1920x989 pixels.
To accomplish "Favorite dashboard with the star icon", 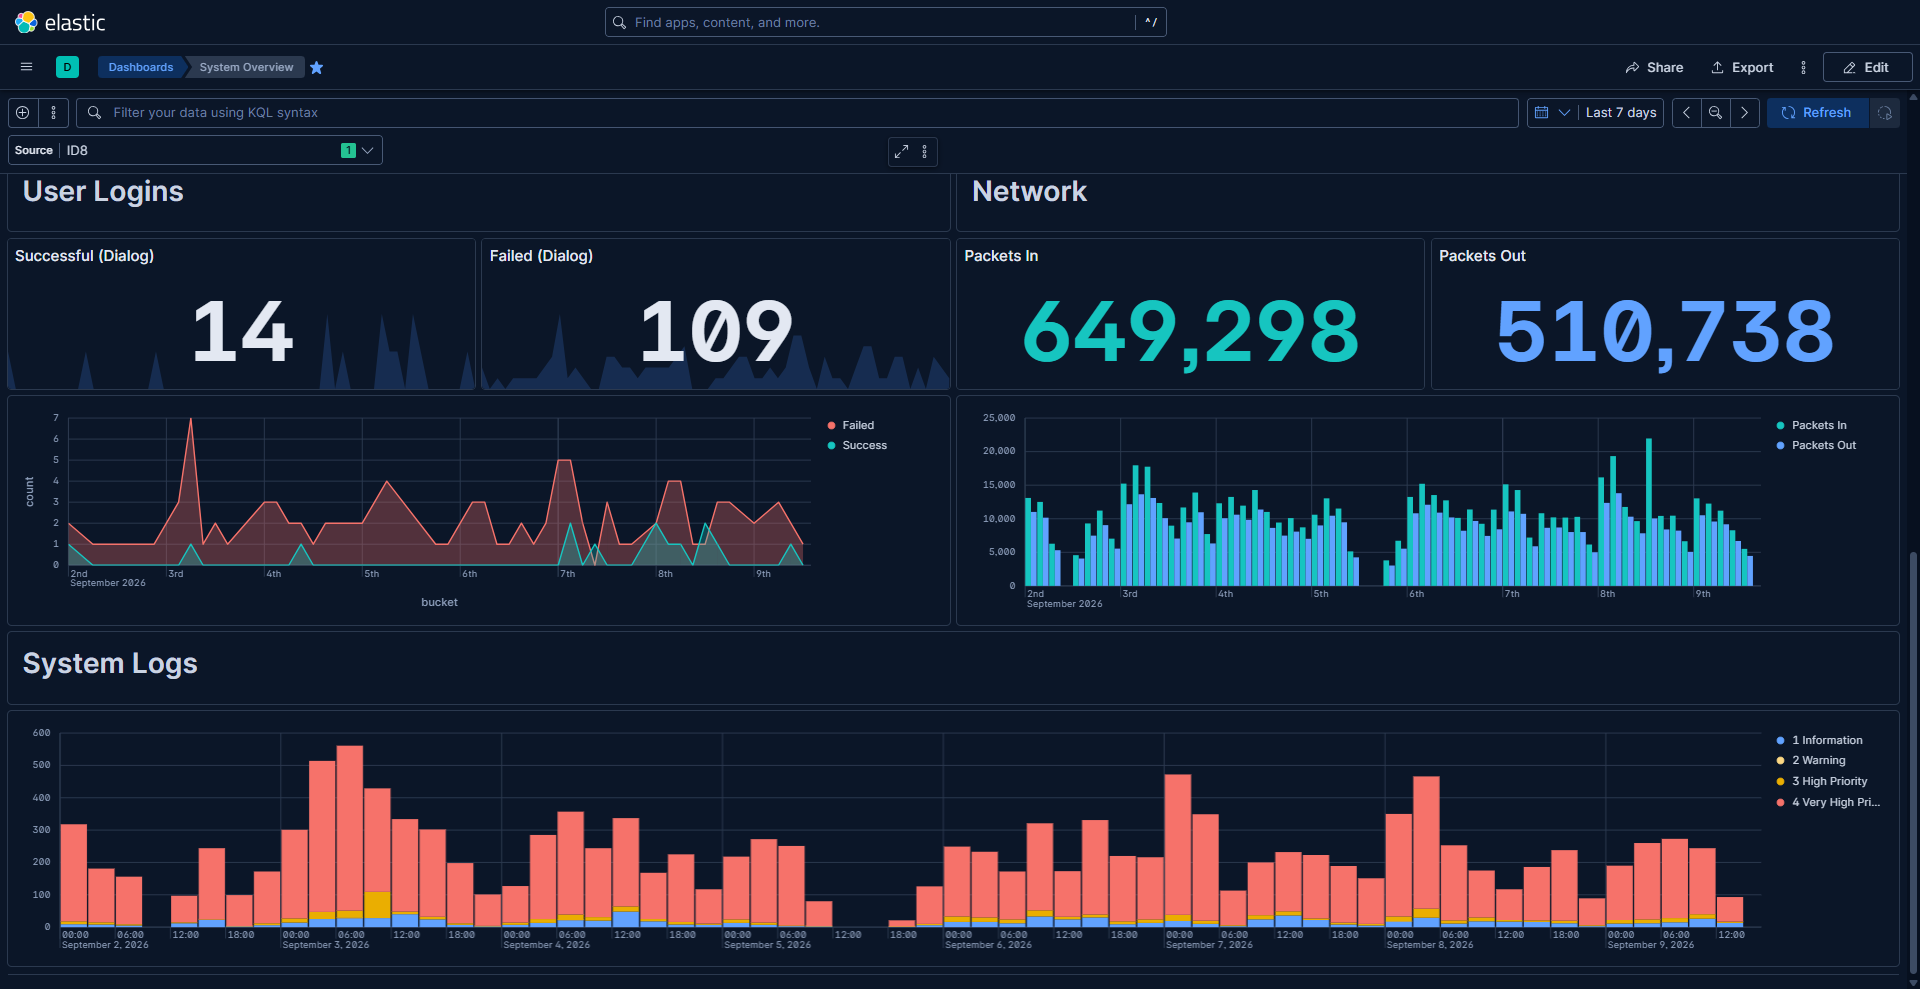I will coord(317,67).
